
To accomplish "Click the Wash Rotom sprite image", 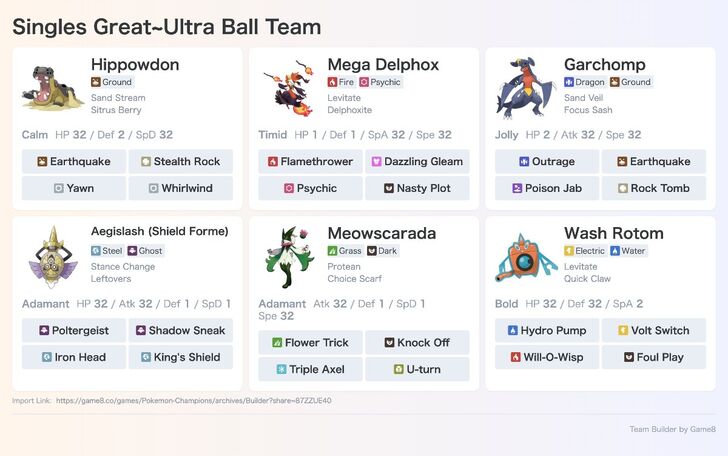I will [x=525, y=257].
